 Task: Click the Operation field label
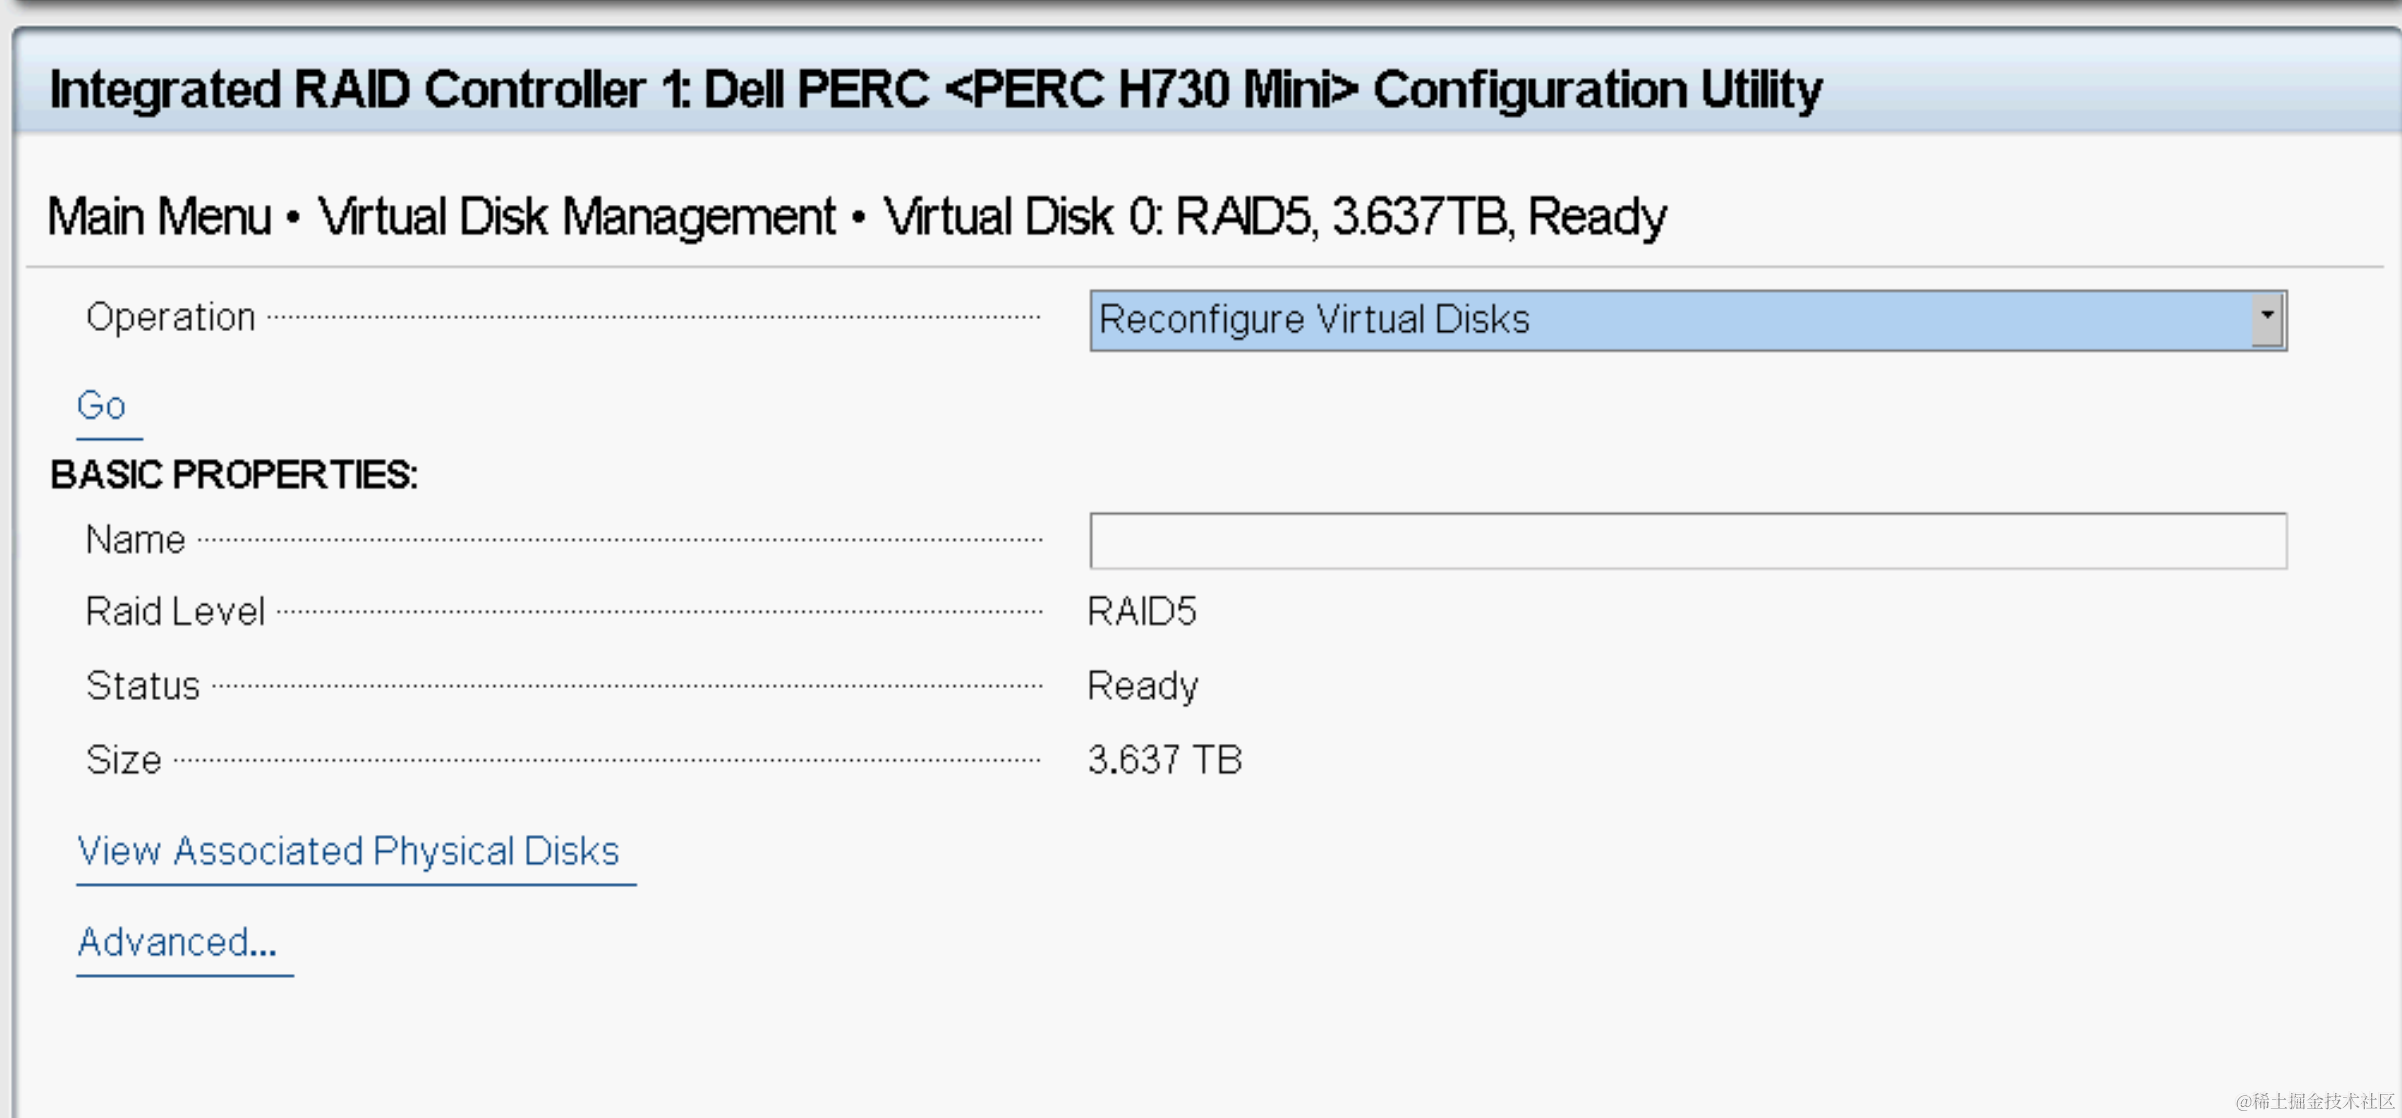pyautogui.click(x=171, y=317)
